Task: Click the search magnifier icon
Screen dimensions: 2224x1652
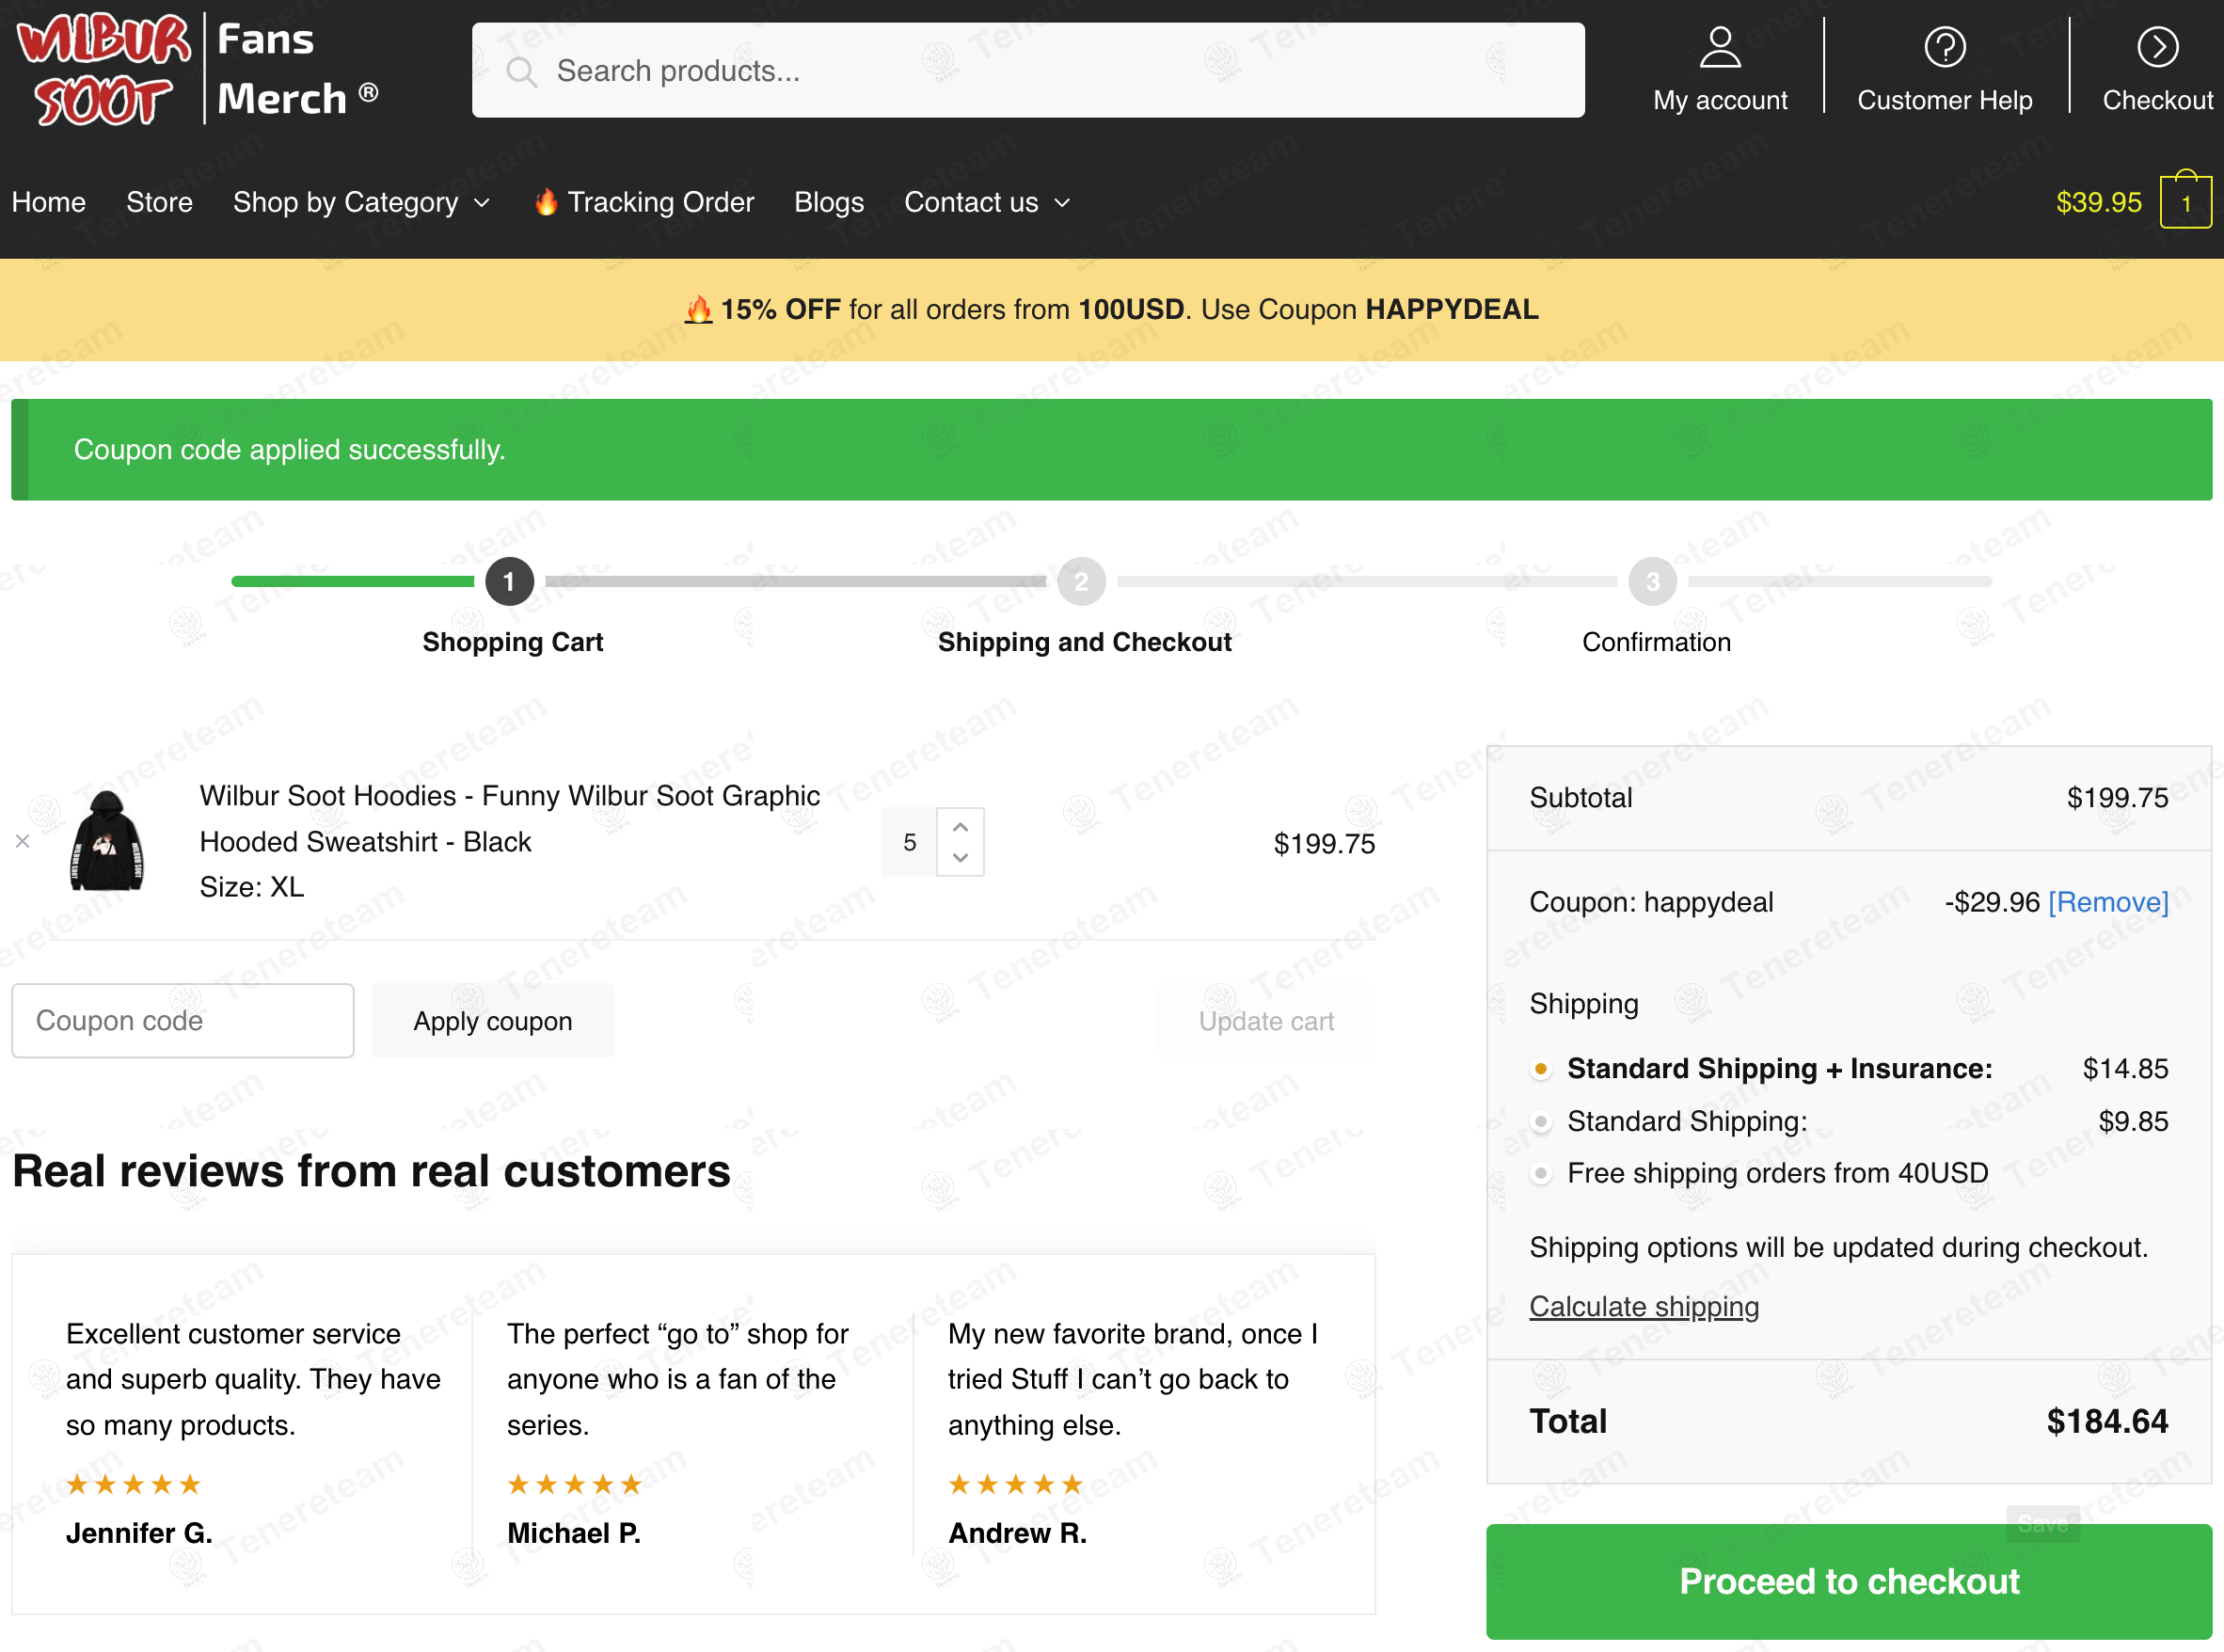Action: coord(521,71)
